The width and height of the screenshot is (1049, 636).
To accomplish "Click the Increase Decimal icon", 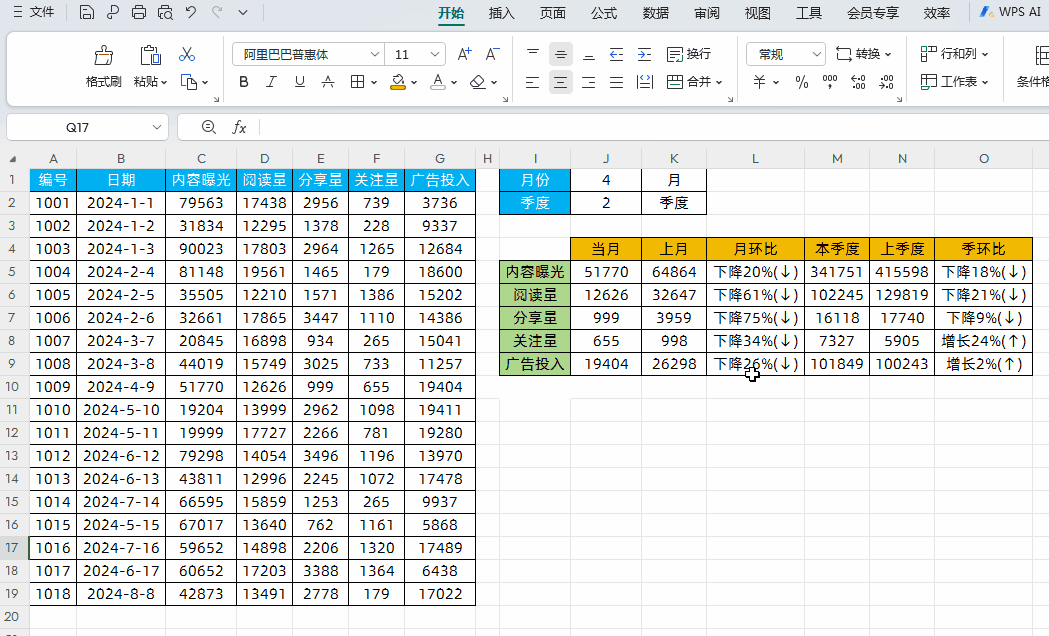I will 858,82.
